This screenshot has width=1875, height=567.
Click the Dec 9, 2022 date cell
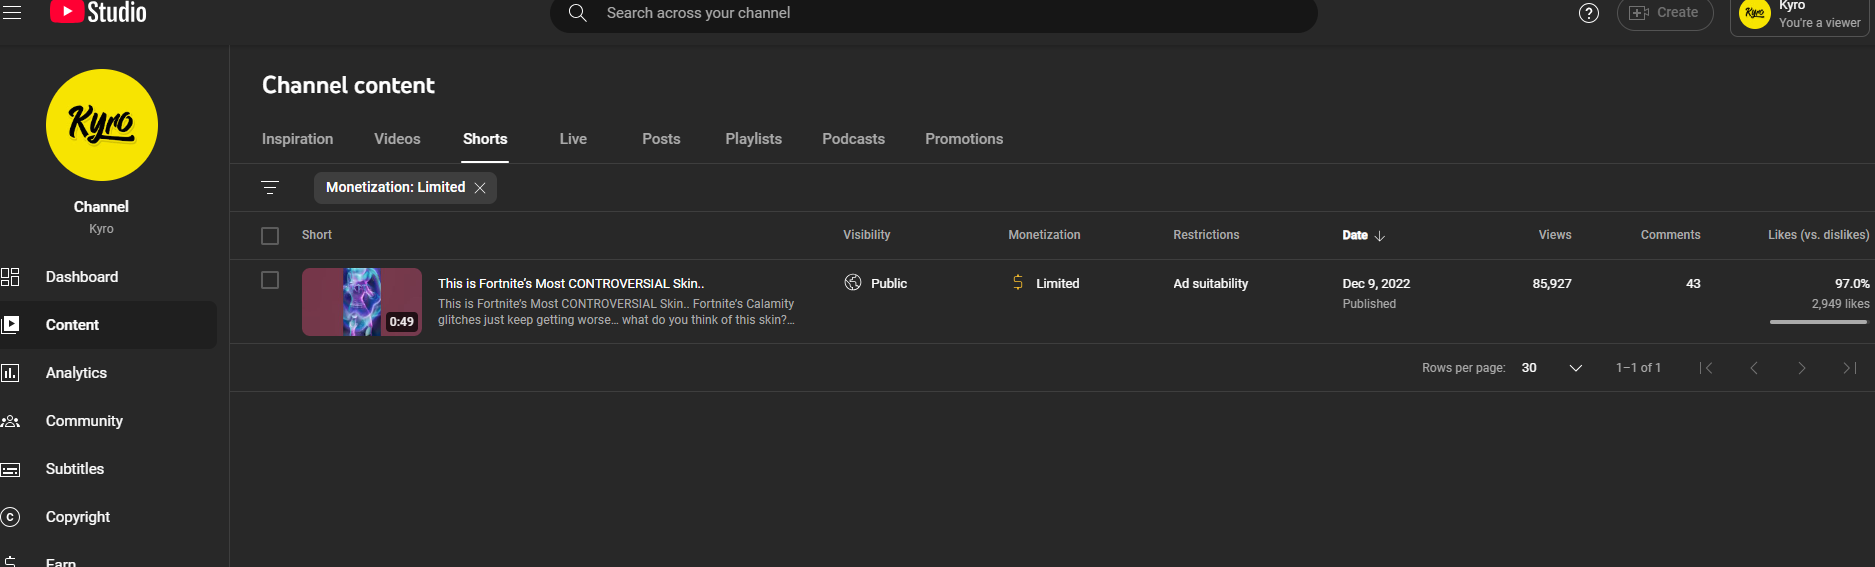tap(1376, 284)
